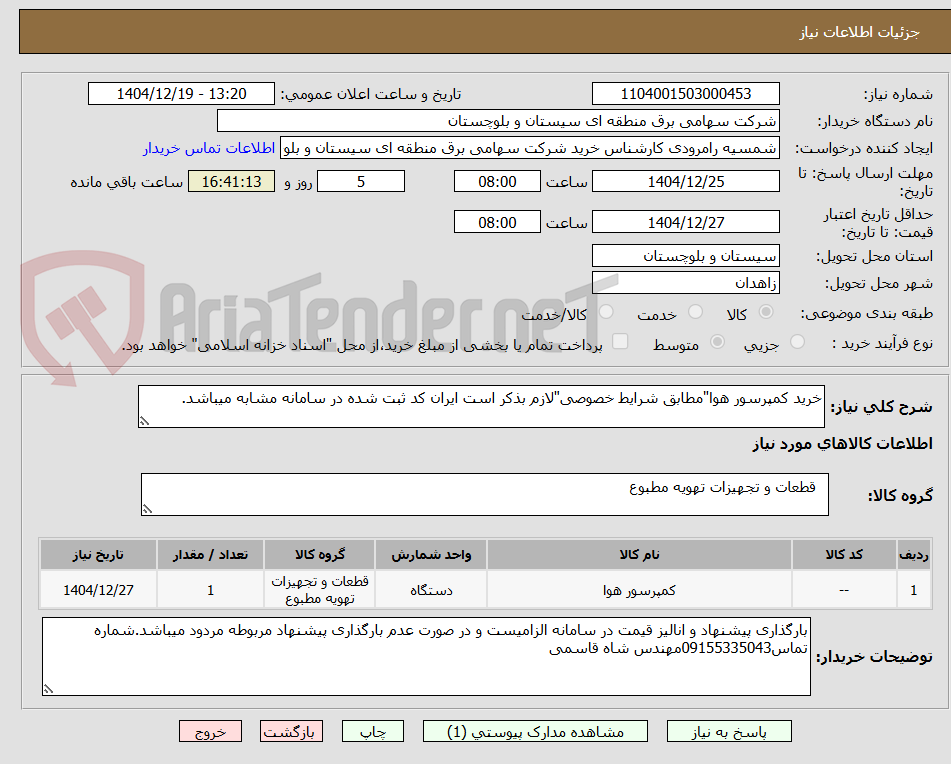Click the request creator field
The height and width of the screenshot is (764, 951).
(x=529, y=149)
